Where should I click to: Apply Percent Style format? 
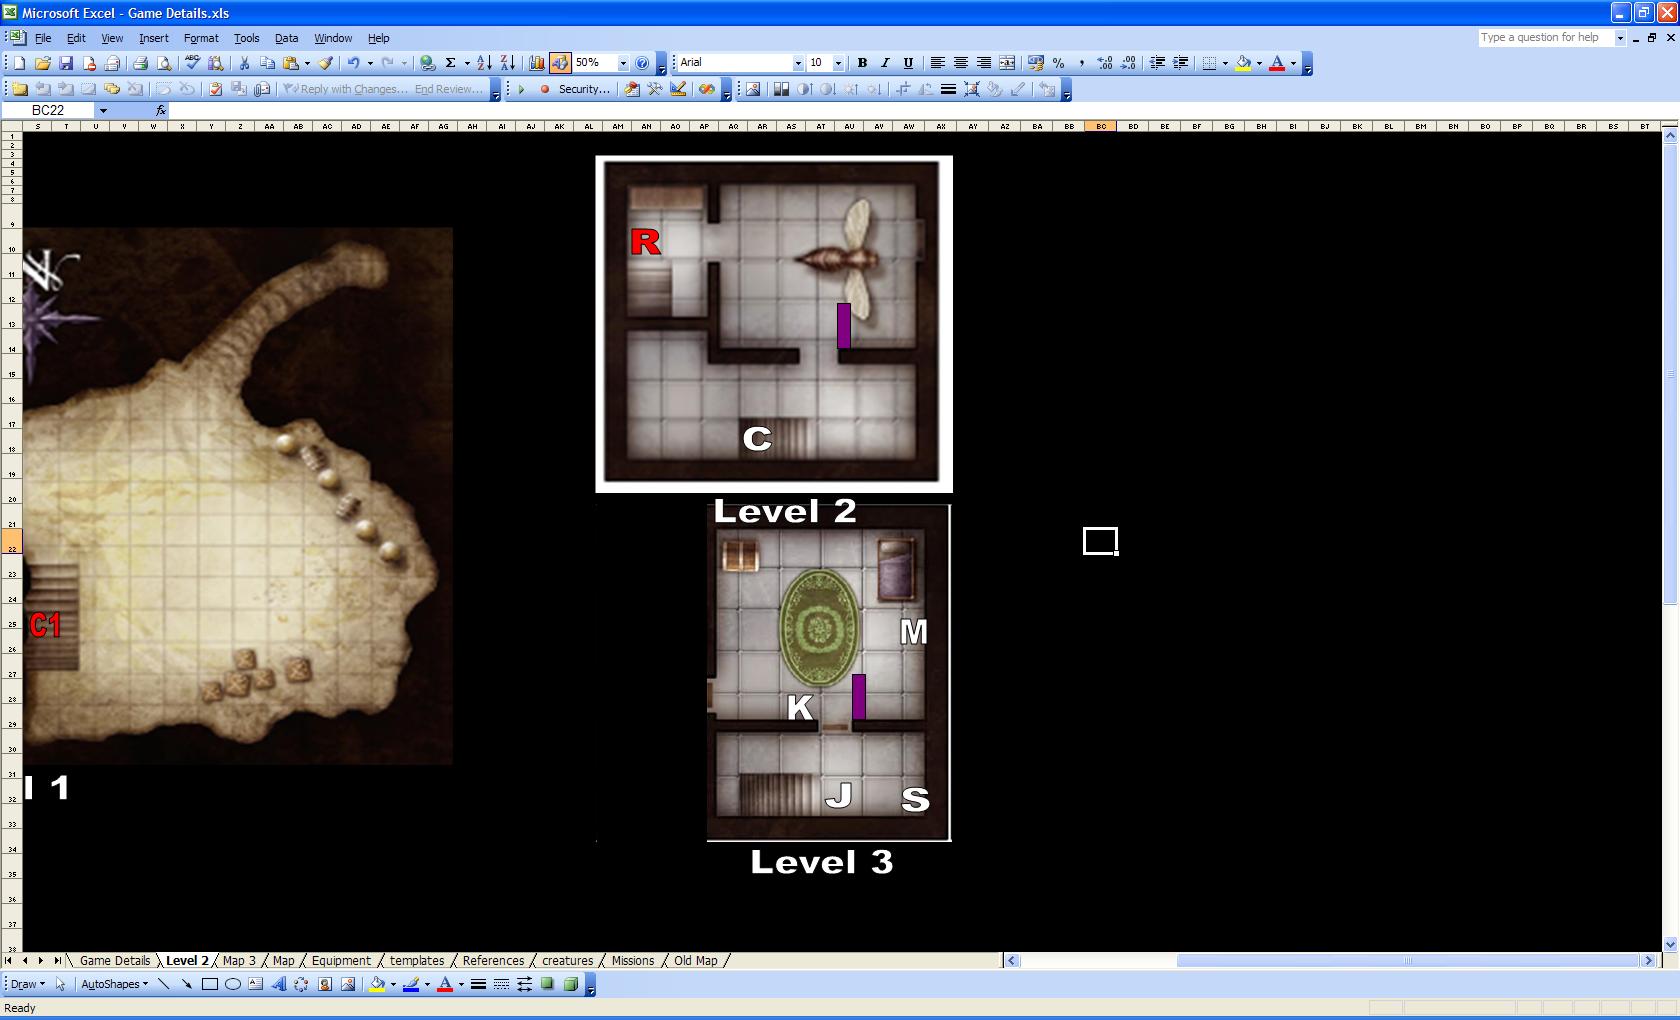pyautogui.click(x=1058, y=63)
